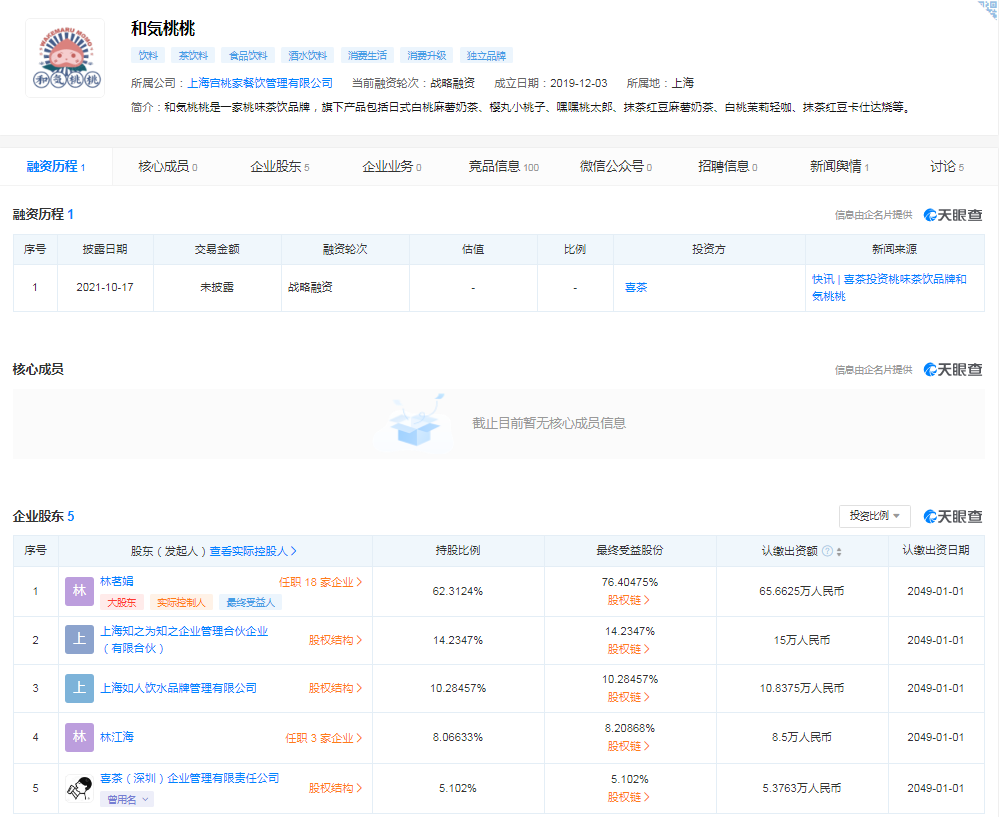Sort shareholders by 认缴出资额 using sort arrows
The width and height of the screenshot is (999, 817).
(839, 552)
